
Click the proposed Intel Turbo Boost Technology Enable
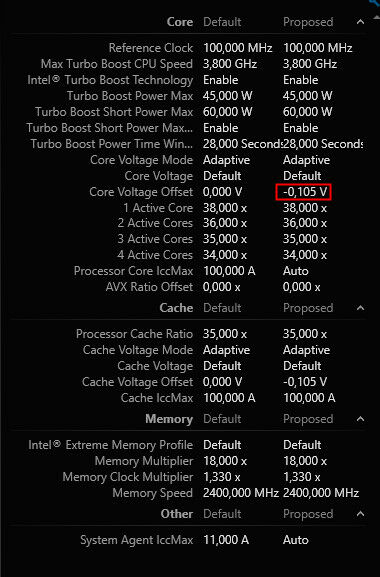click(301, 80)
